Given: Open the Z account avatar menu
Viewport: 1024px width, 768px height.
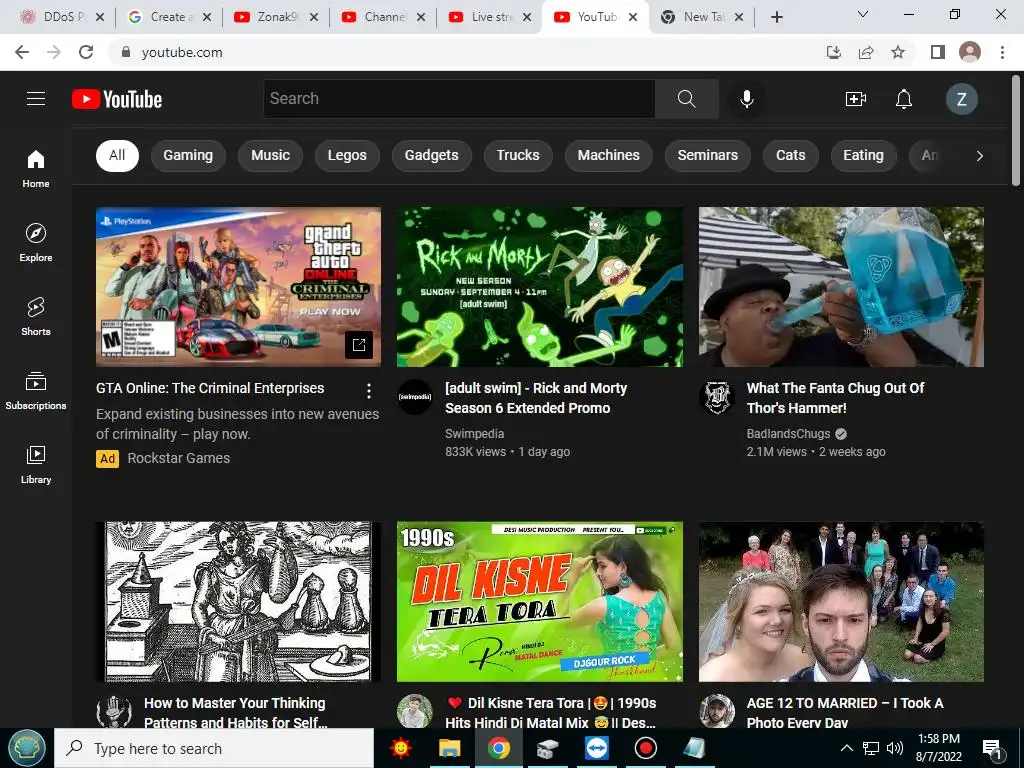Looking at the screenshot, I should 961,99.
